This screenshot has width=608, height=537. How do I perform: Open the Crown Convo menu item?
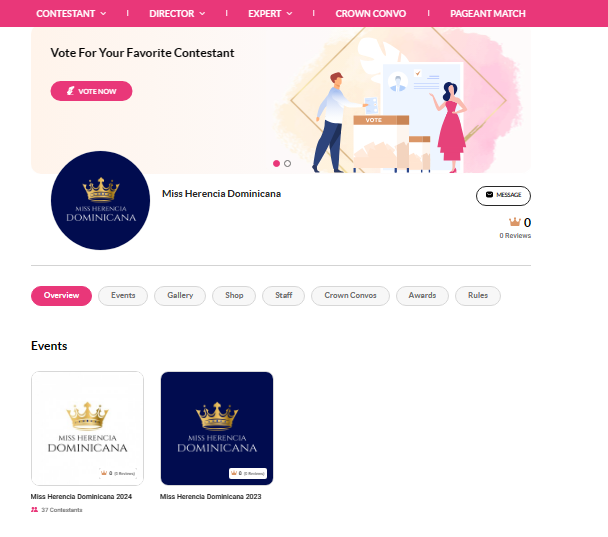(371, 14)
